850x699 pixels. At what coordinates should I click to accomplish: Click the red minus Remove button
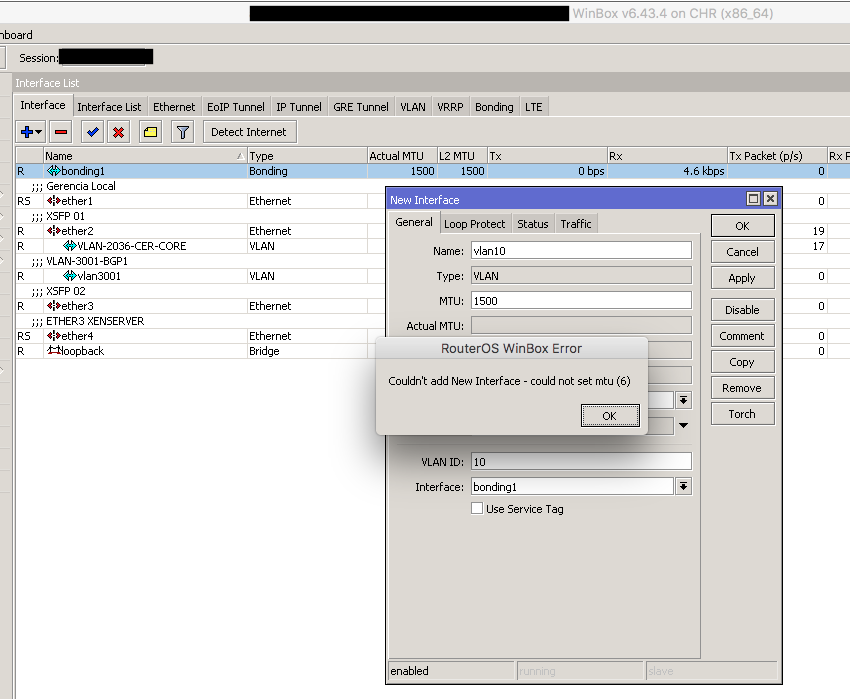[x=61, y=132]
